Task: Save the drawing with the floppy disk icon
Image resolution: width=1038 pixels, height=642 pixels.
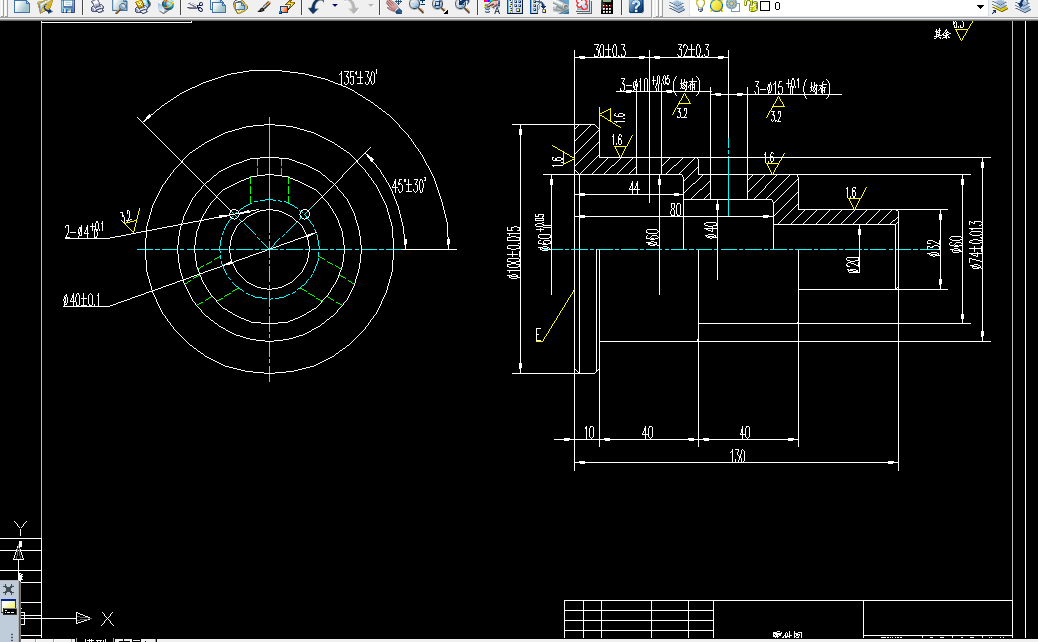Action: coord(68,7)
